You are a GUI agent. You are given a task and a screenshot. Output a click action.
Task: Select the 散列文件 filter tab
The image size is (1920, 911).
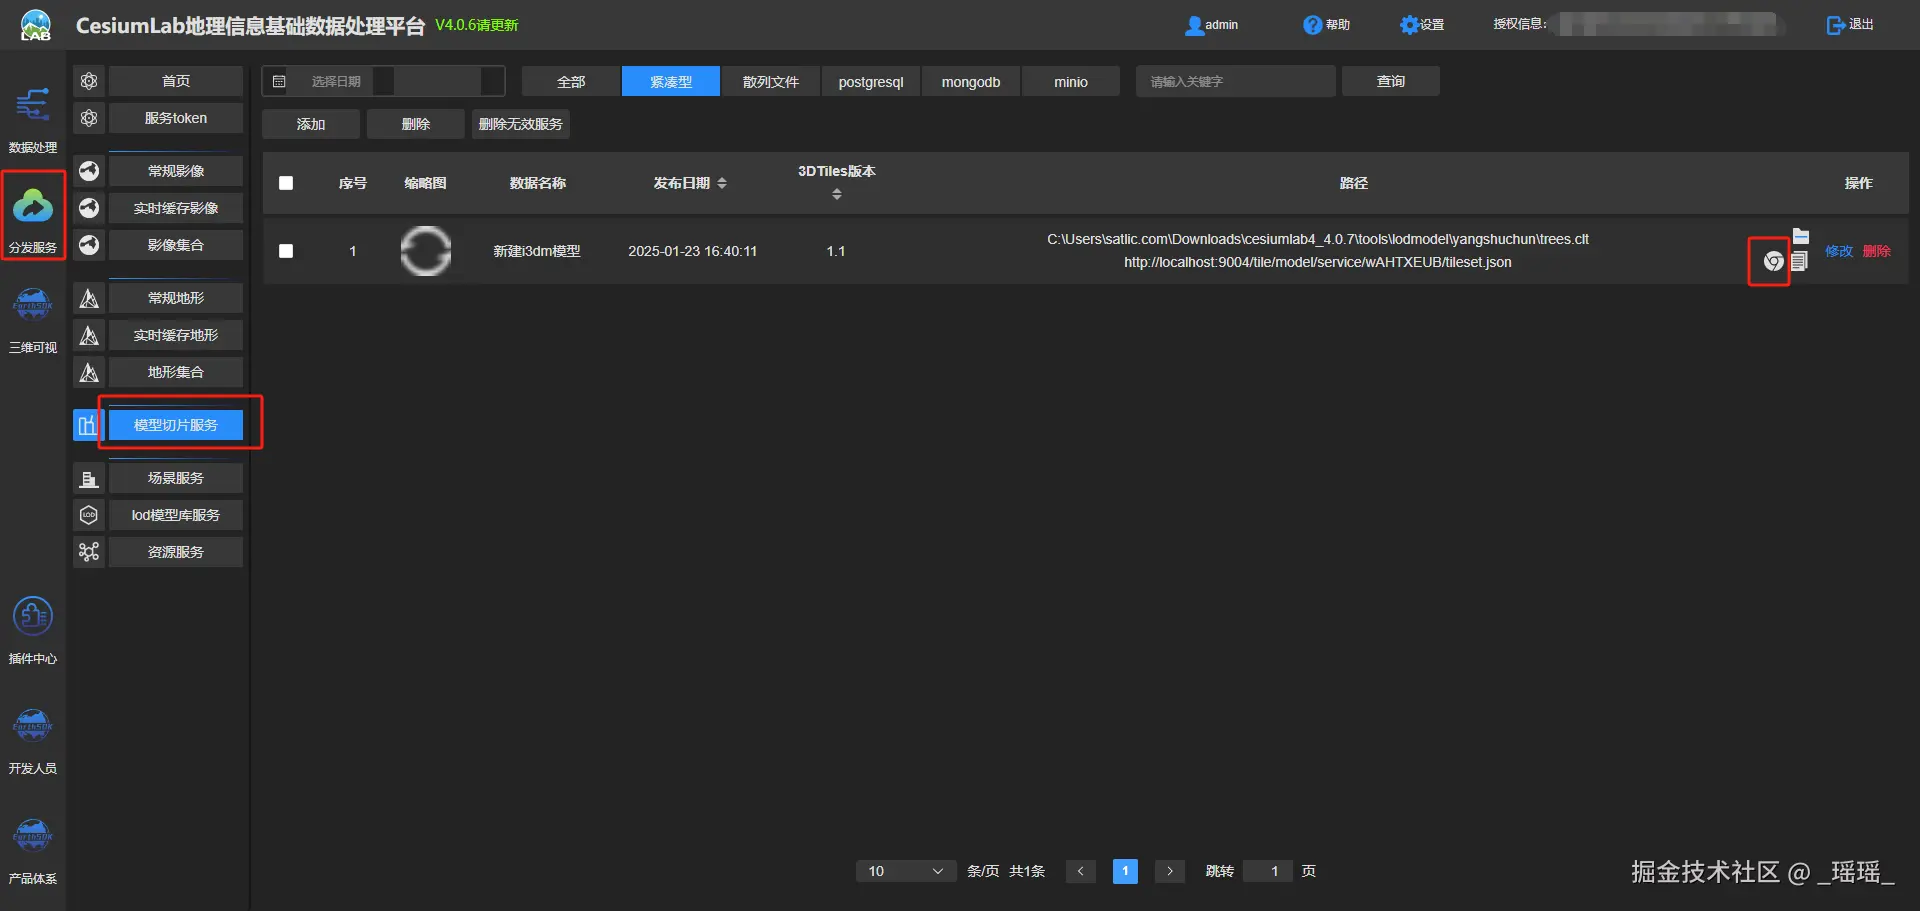pos(771,82)
